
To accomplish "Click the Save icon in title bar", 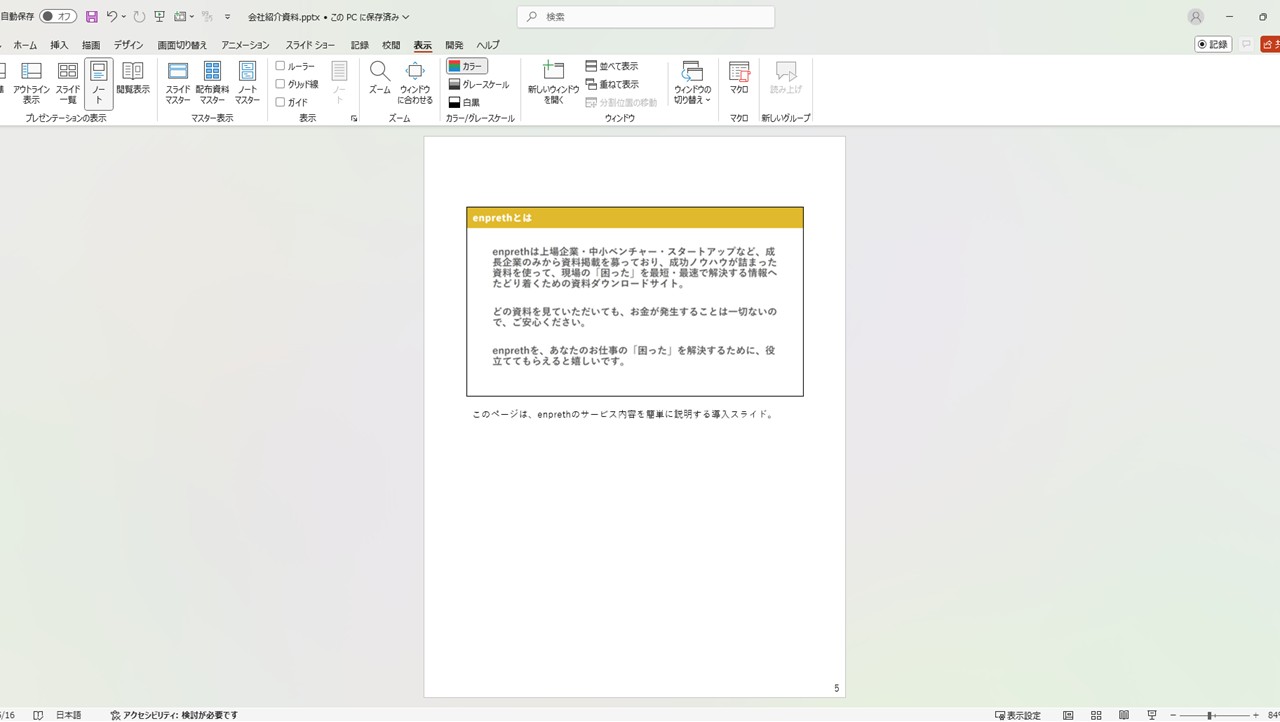I will (92, 17).
